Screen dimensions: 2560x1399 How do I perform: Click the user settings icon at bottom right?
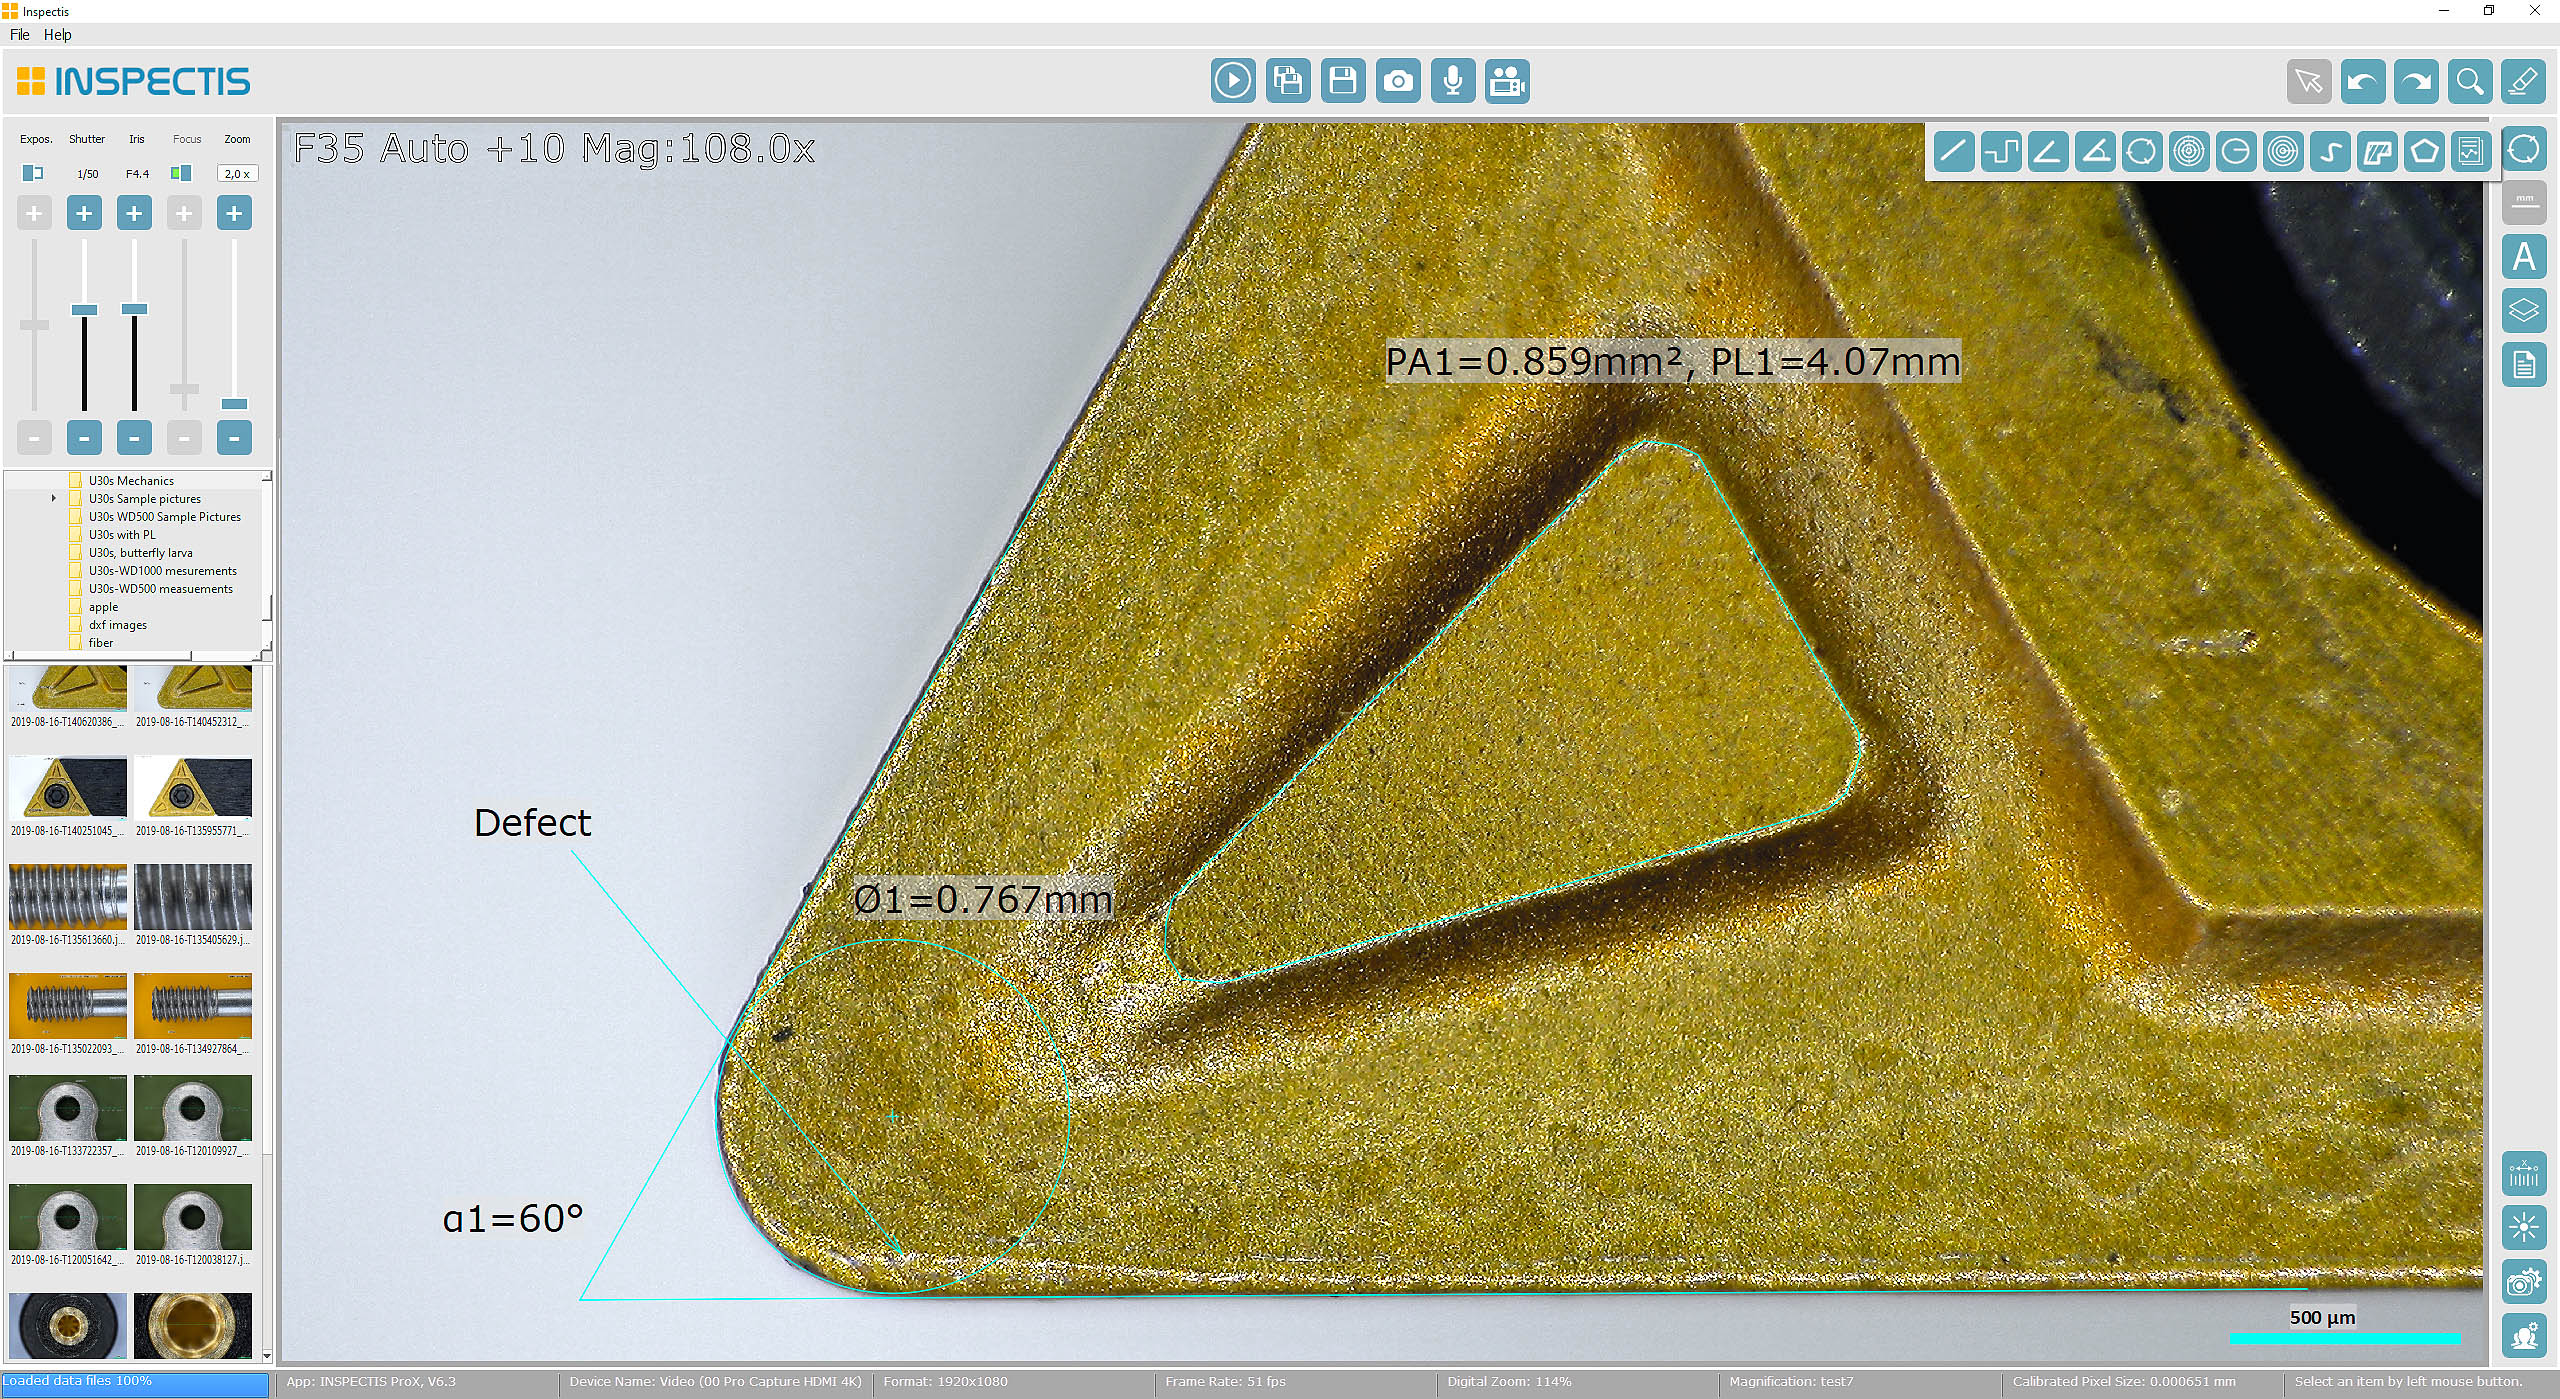point(2524,1335)
